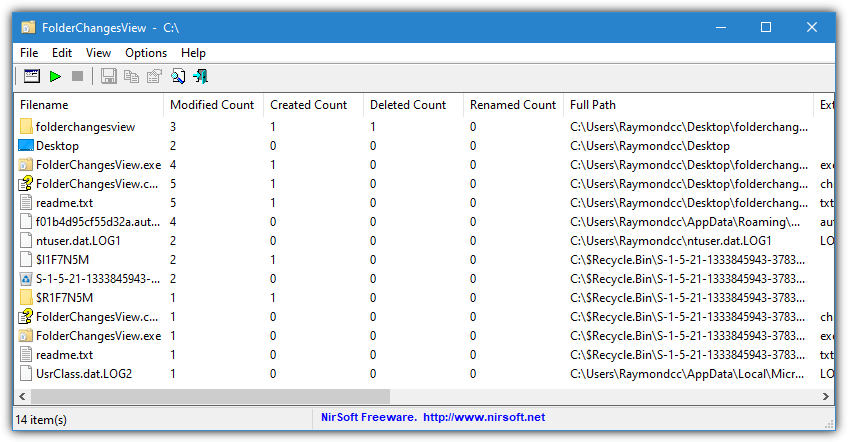
Task: Select the Desktop filename text
Action: [57, 146]
